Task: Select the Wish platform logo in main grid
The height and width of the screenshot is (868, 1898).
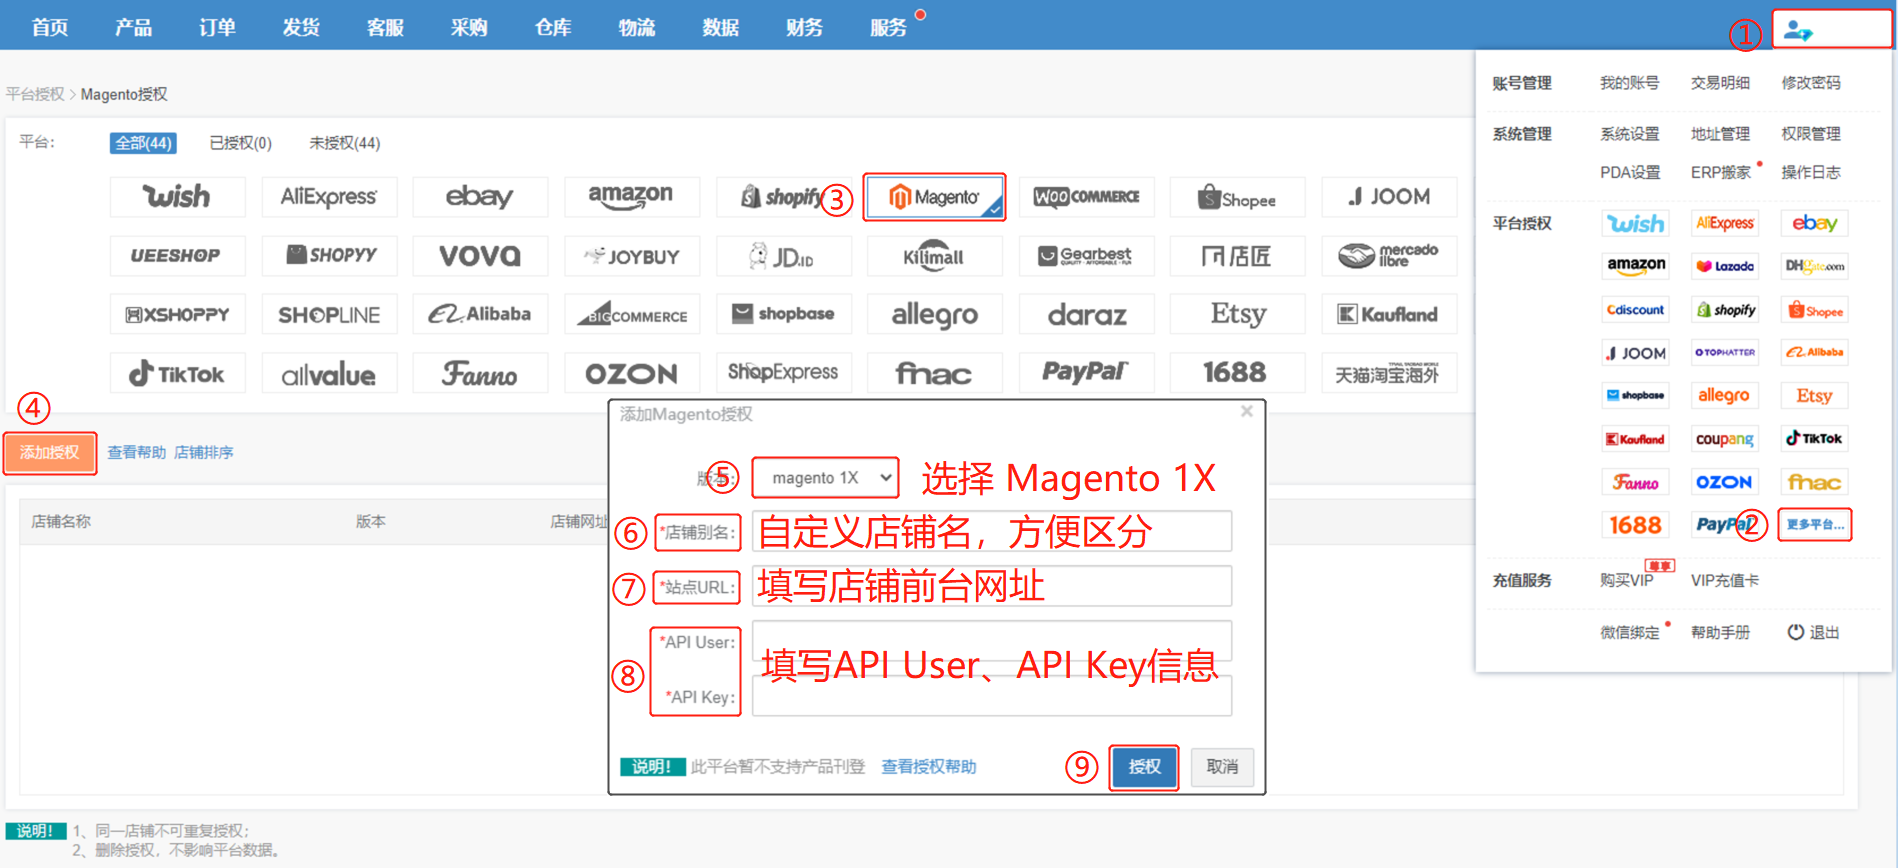Action: [177, 196]
